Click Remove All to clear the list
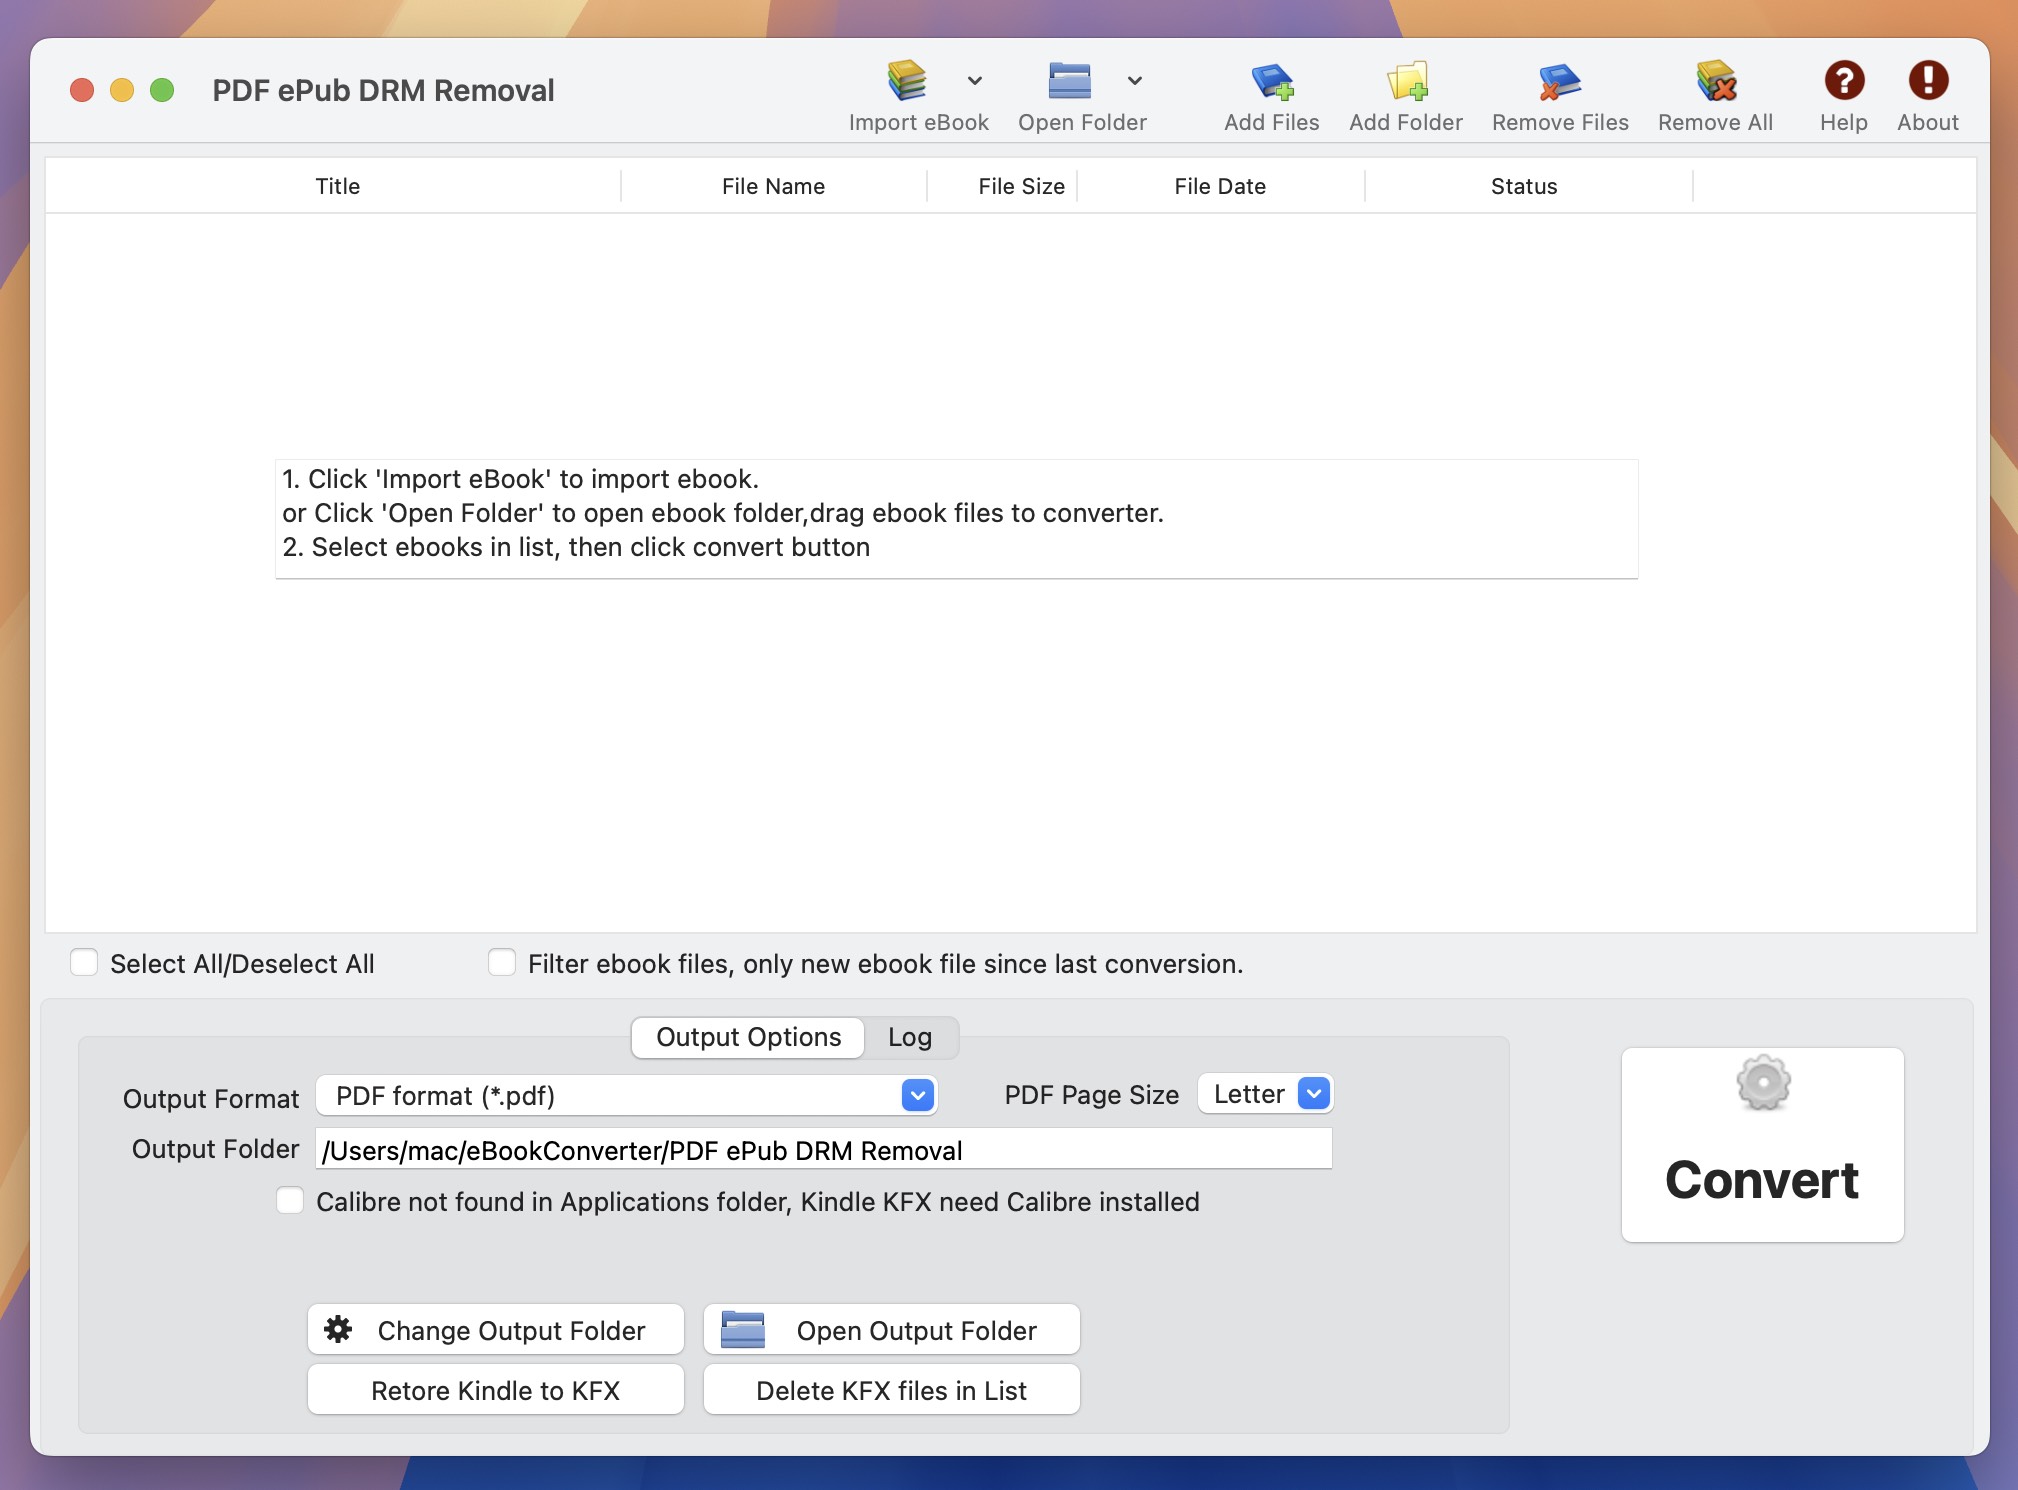Viewport: 2018px width, 1490px height. 1714,82
